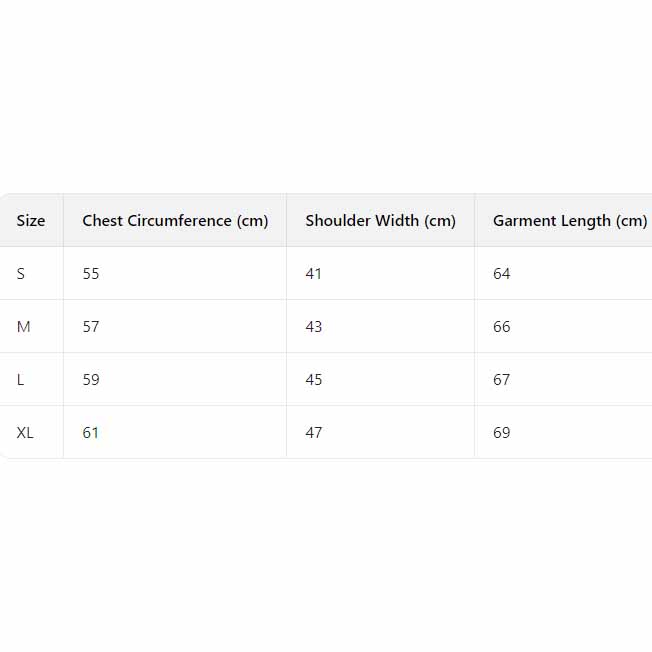Click the Size column header
This screenshot has width=652, height=652.
pyautogui.click(x=31, y=221)
